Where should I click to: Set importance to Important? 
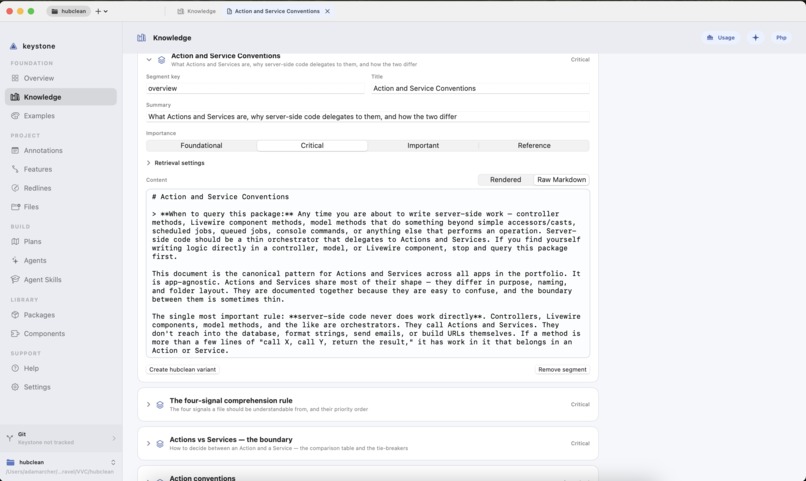click(423, 145)
